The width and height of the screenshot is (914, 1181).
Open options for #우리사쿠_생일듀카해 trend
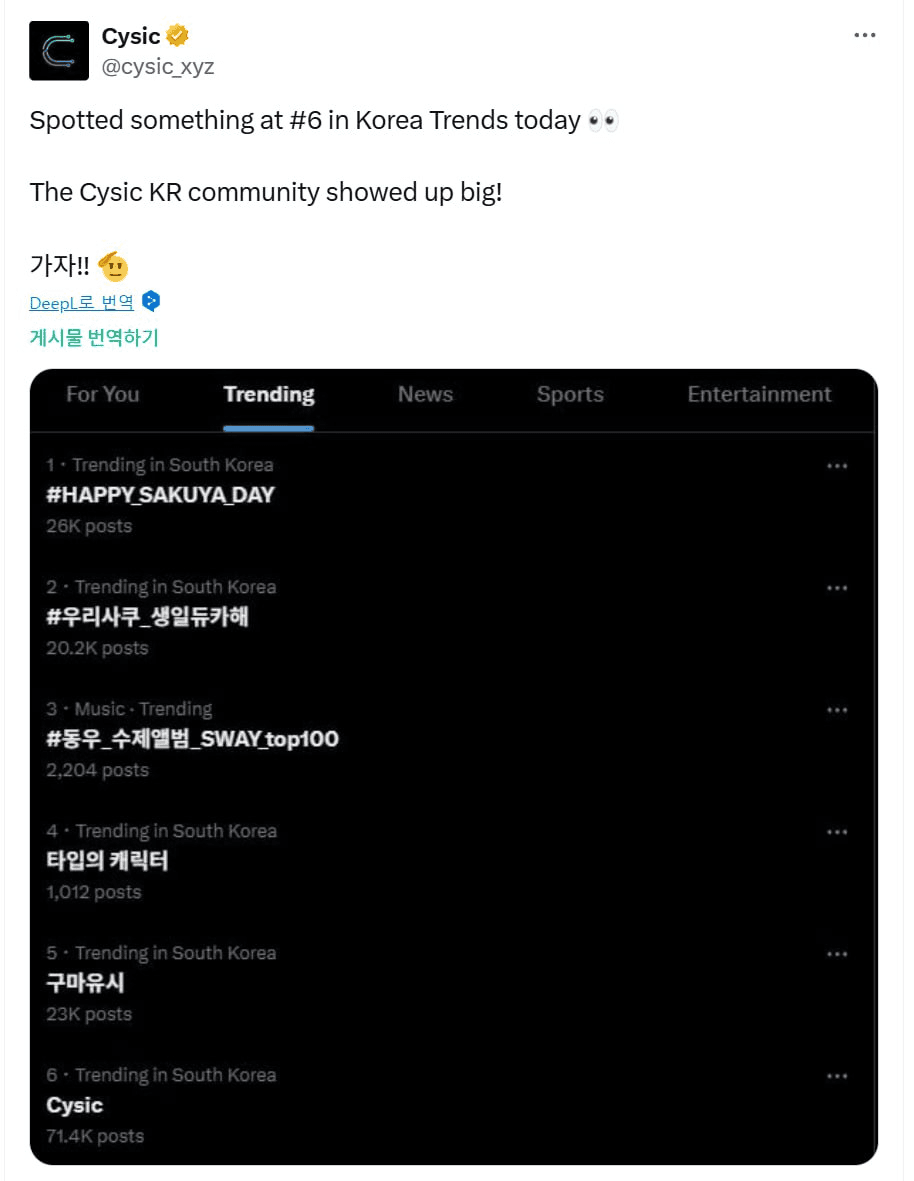(837, 588)
